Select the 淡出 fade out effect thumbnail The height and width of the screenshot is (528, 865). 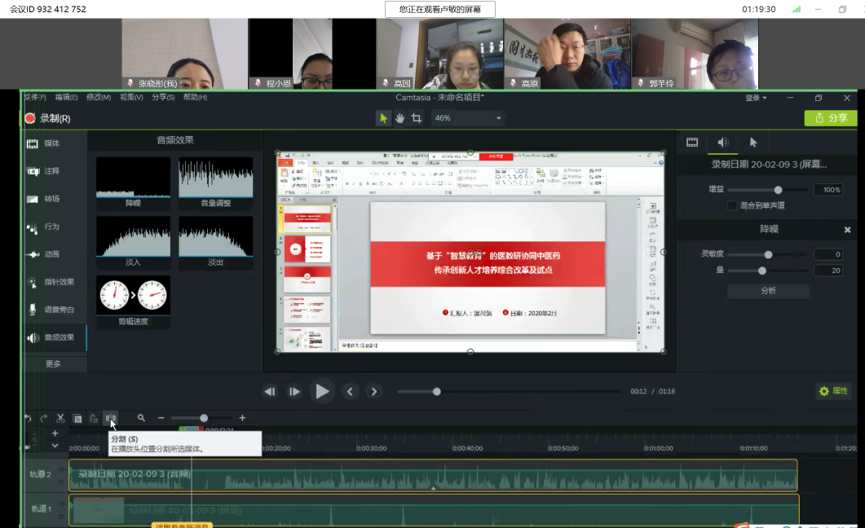[216, 242]
